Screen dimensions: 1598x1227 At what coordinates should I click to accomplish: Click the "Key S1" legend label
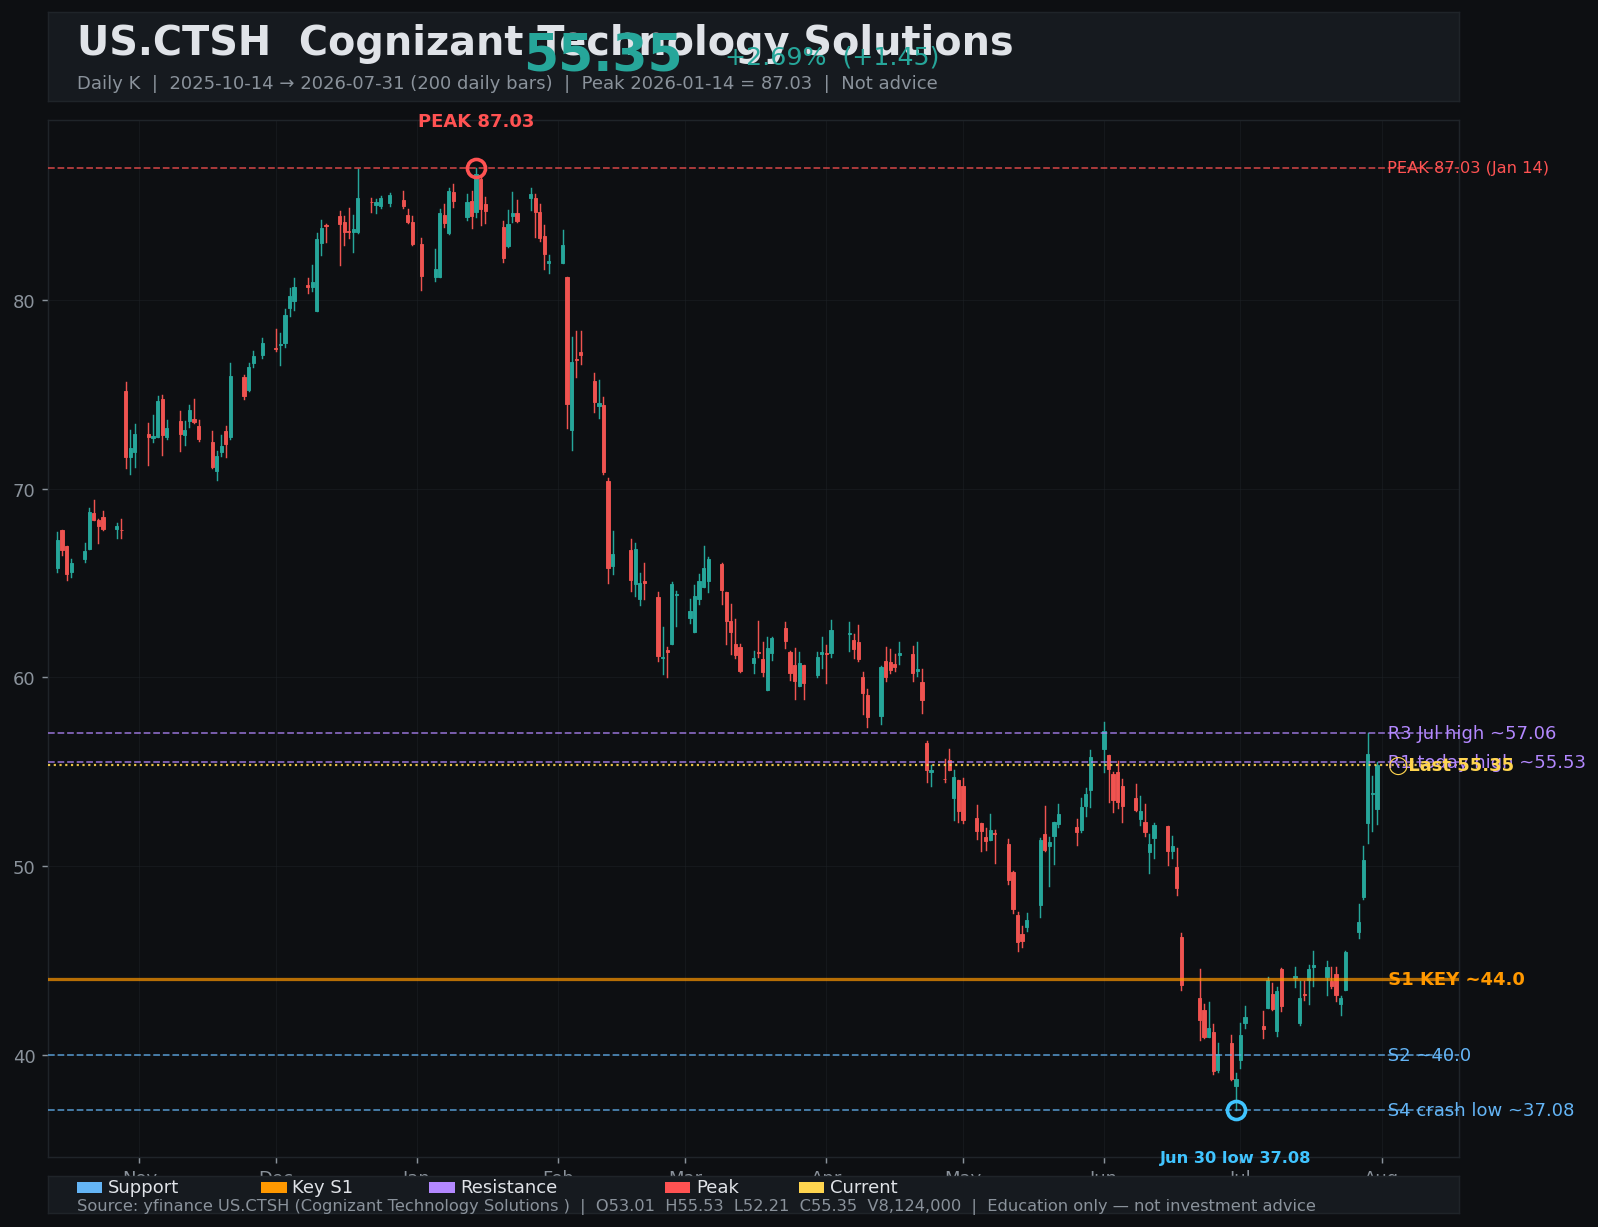322,1187
